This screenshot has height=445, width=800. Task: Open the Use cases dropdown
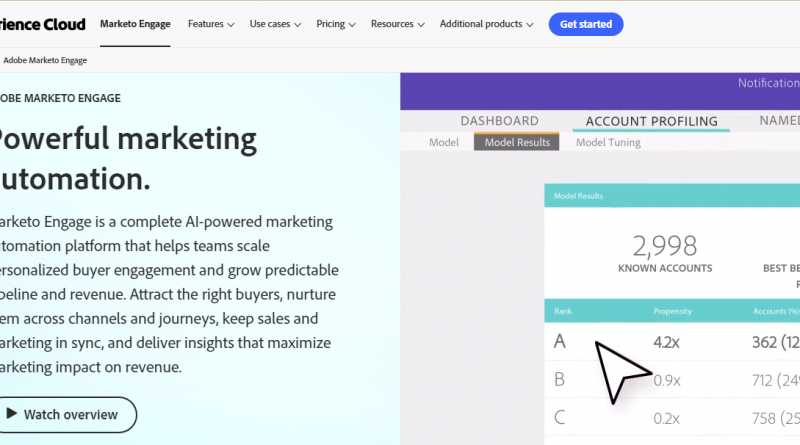point(275,24)
